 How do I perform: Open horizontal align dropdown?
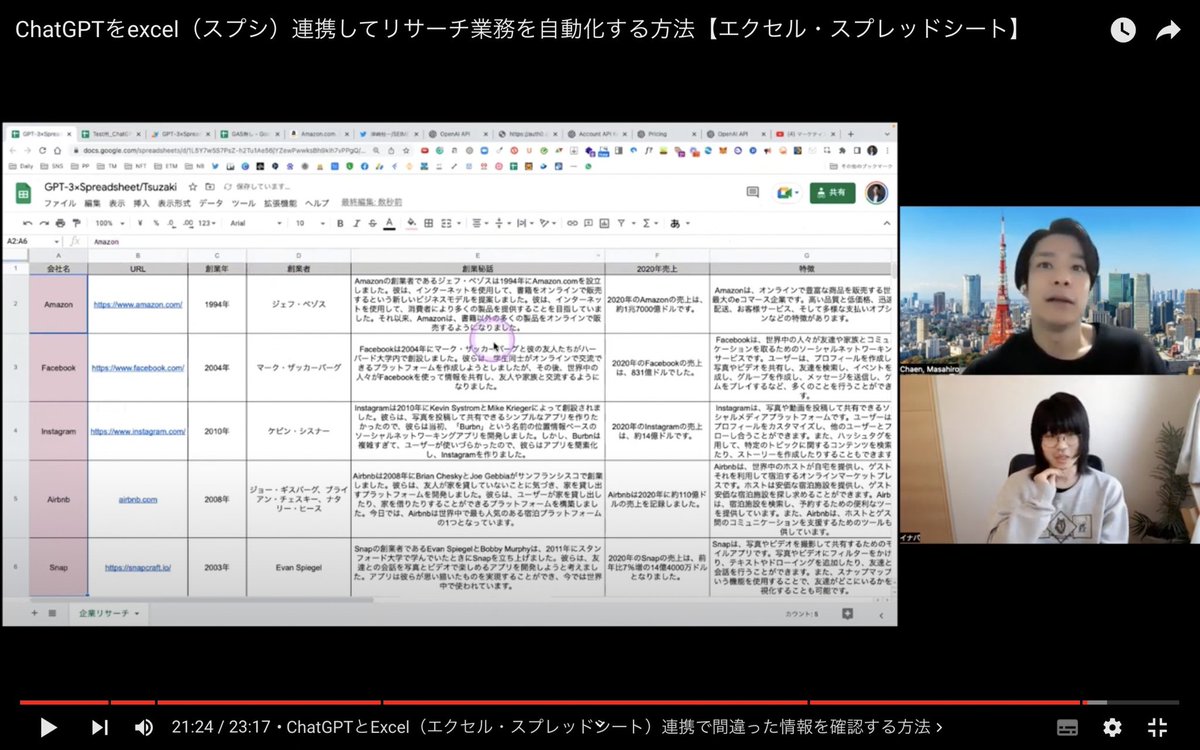480,223
